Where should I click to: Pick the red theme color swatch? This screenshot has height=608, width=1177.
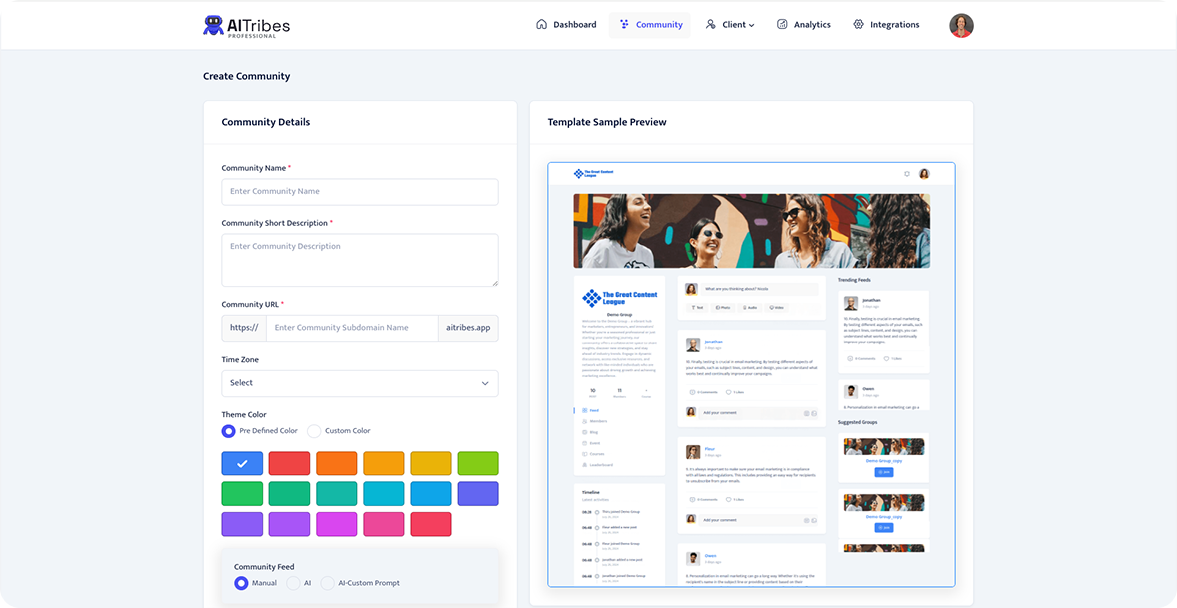click(x=289, y=464)
